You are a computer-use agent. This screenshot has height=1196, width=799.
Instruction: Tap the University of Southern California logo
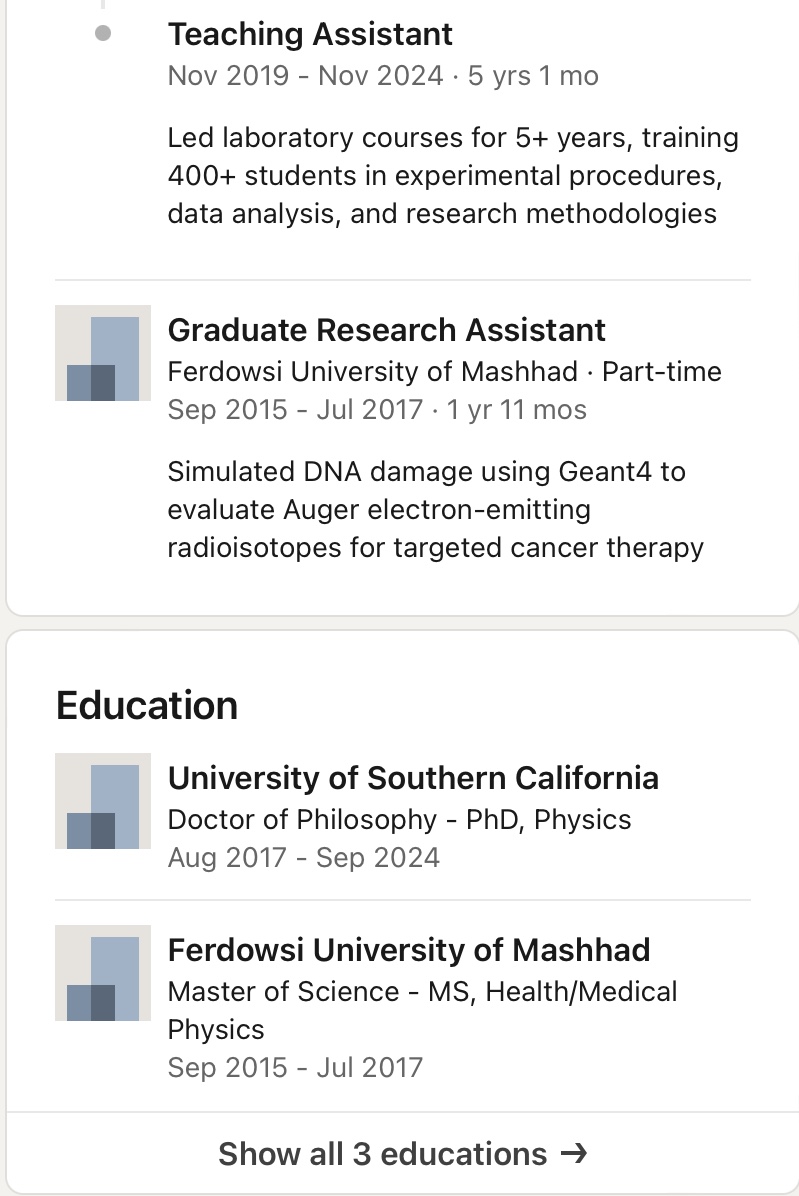[103, 801]
